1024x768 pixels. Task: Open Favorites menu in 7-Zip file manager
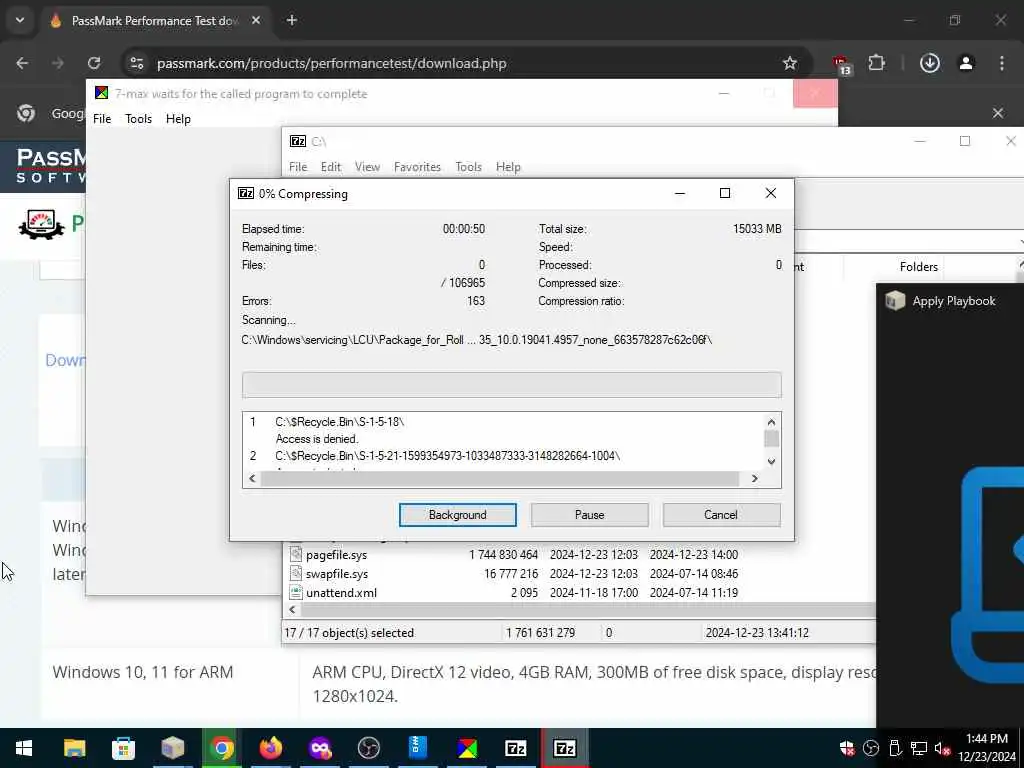click(x=417, y=167)
